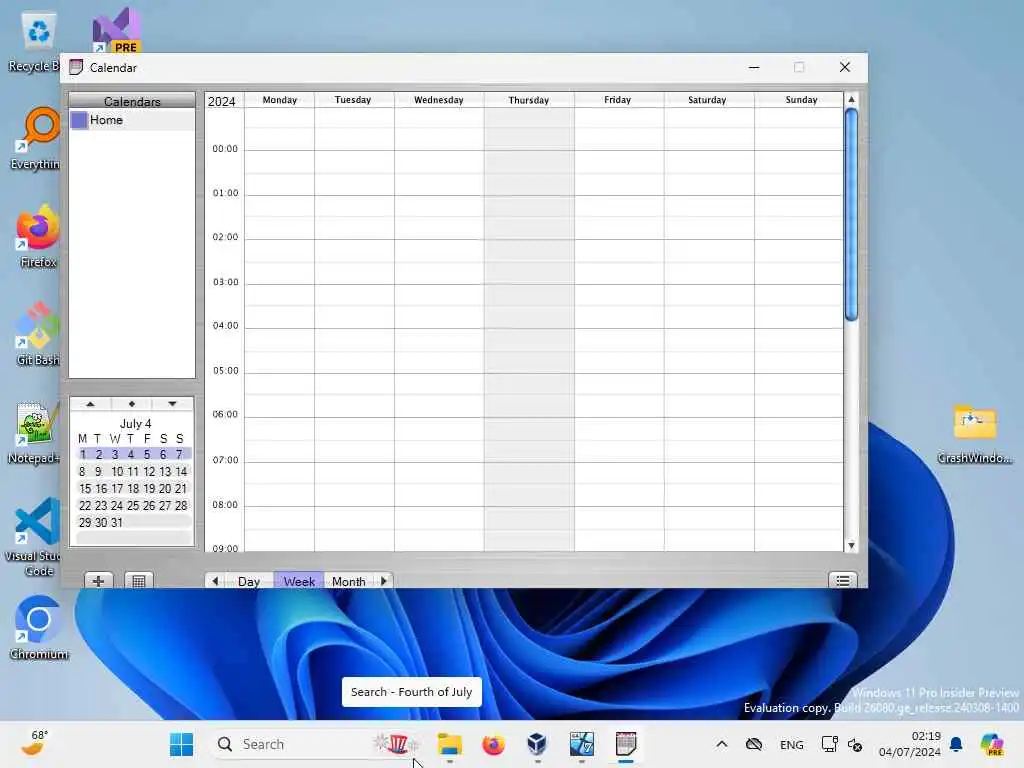Click the Home calendar purple color swatch
Screen dimensions: 1024x768
(79, 120)
